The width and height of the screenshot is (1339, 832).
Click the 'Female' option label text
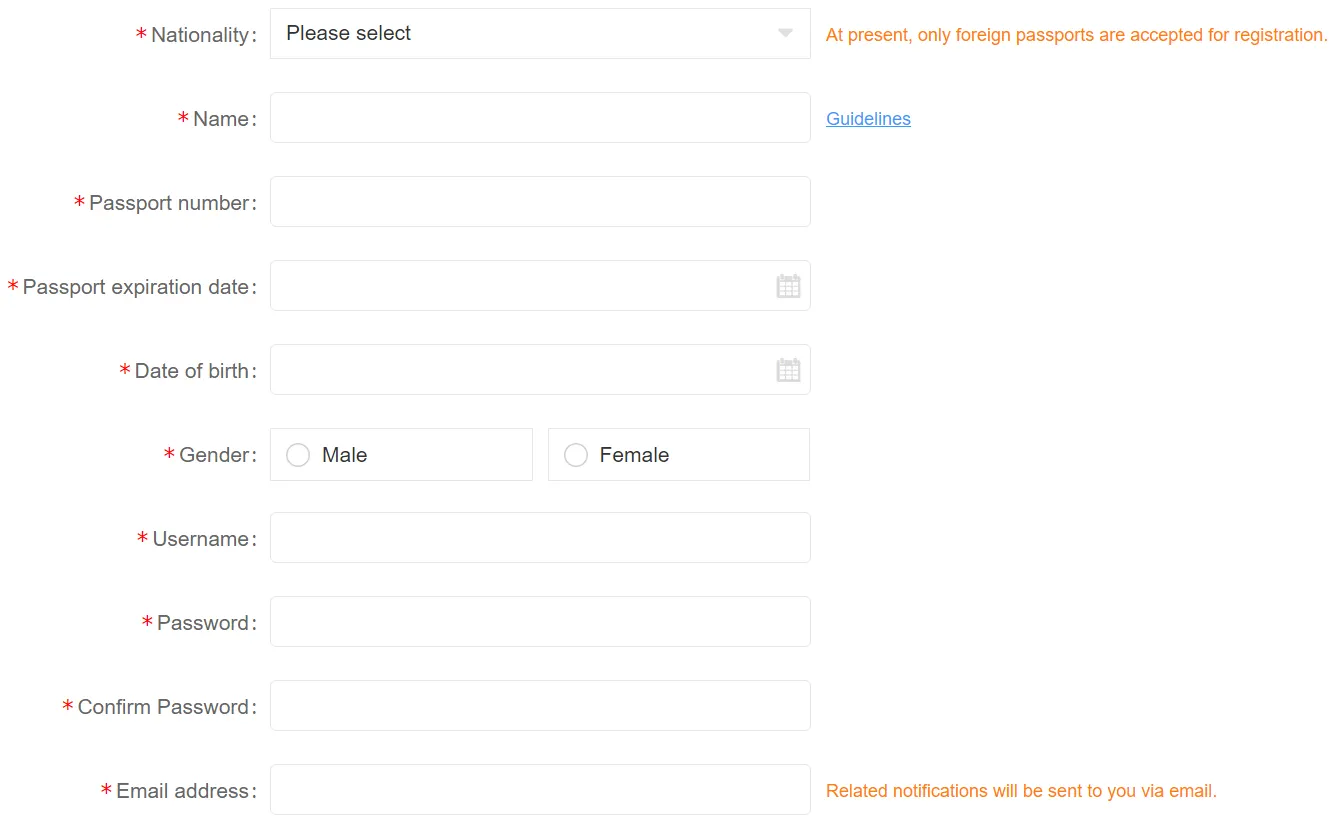click(x=634, y=455)
